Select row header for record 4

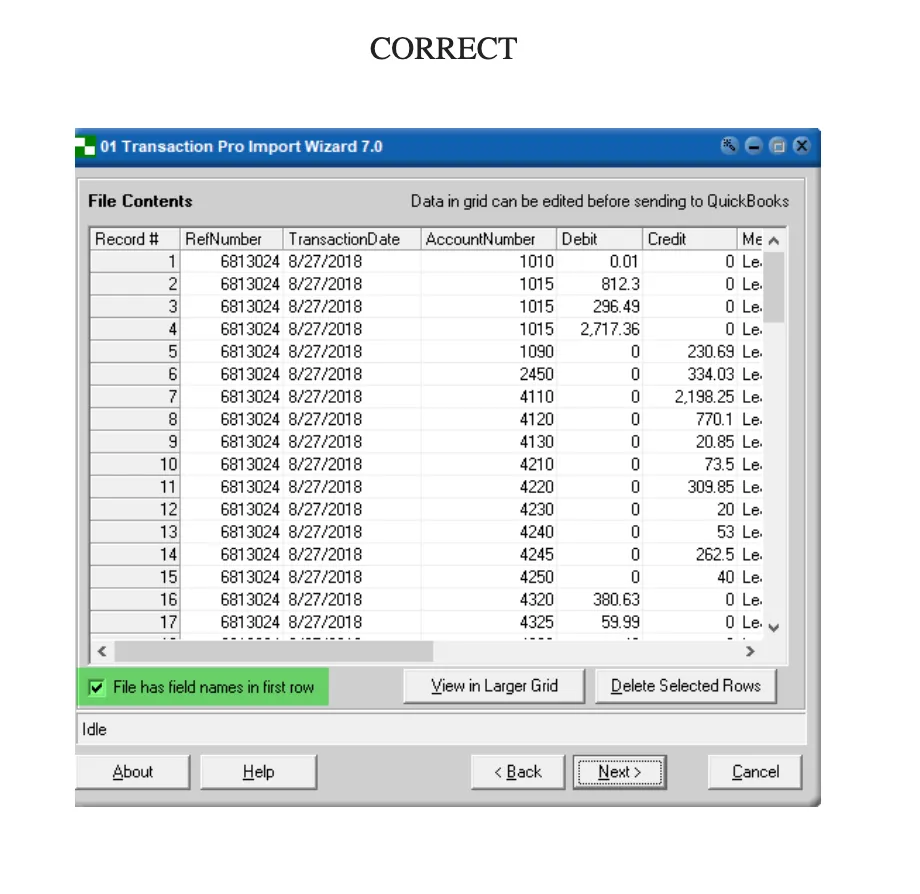click(135, 329)
